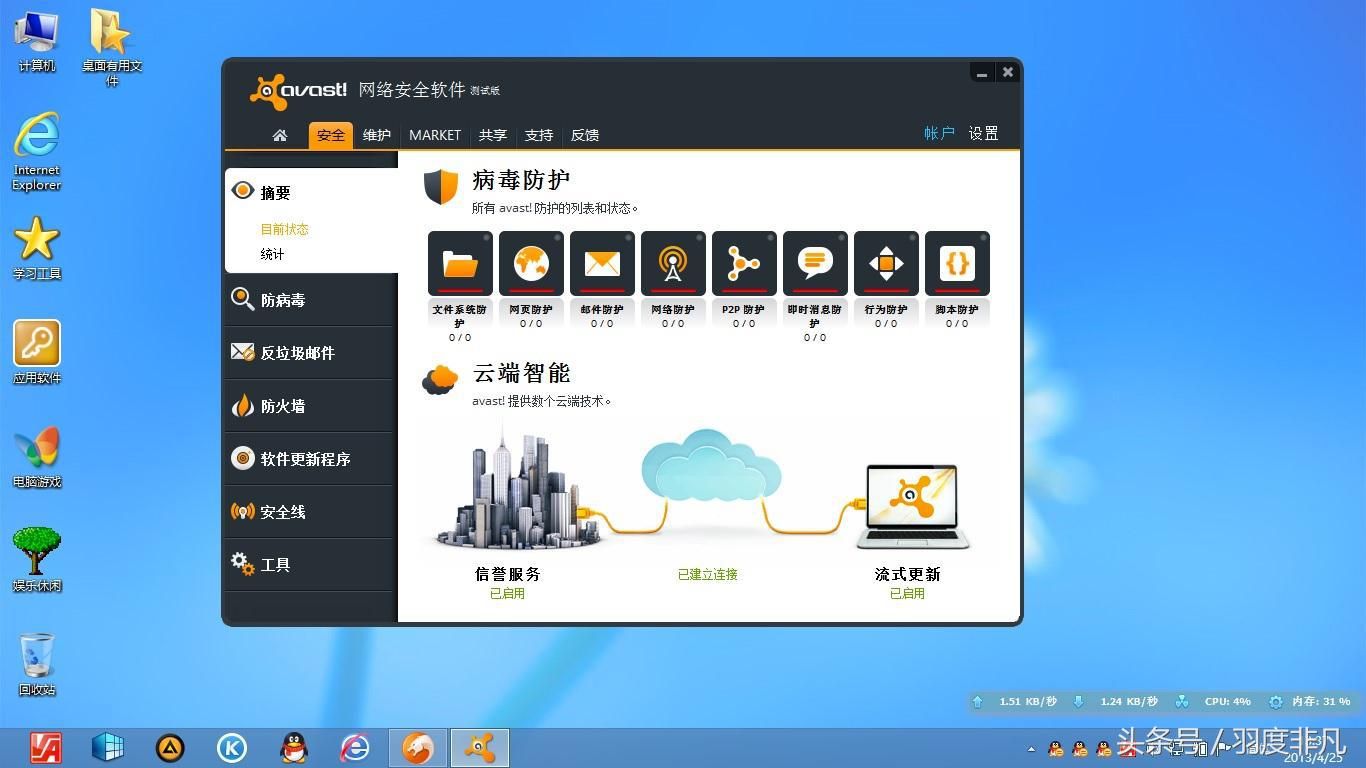Open the 行为防护 shield icon
The width and height of the screenshot is (1366, 768).
pyautogui.click(x=885, y=263)
